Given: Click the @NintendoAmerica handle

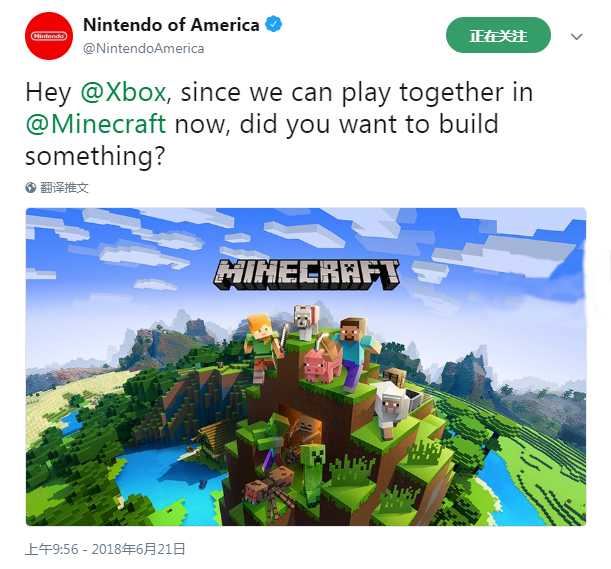Looking at the screenshot, I should [143, 48].
